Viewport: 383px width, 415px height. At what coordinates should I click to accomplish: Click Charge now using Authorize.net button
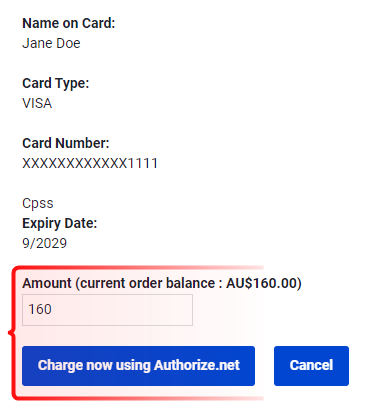(x=138, y=366)
